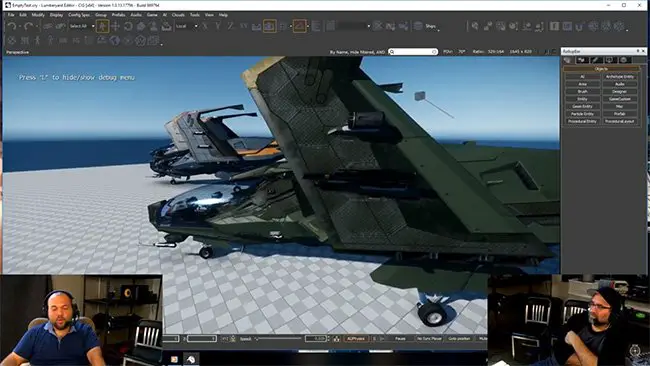This screenshot has width=650, height=366.
Task: Open the Game menu
Action: [152, 15]
